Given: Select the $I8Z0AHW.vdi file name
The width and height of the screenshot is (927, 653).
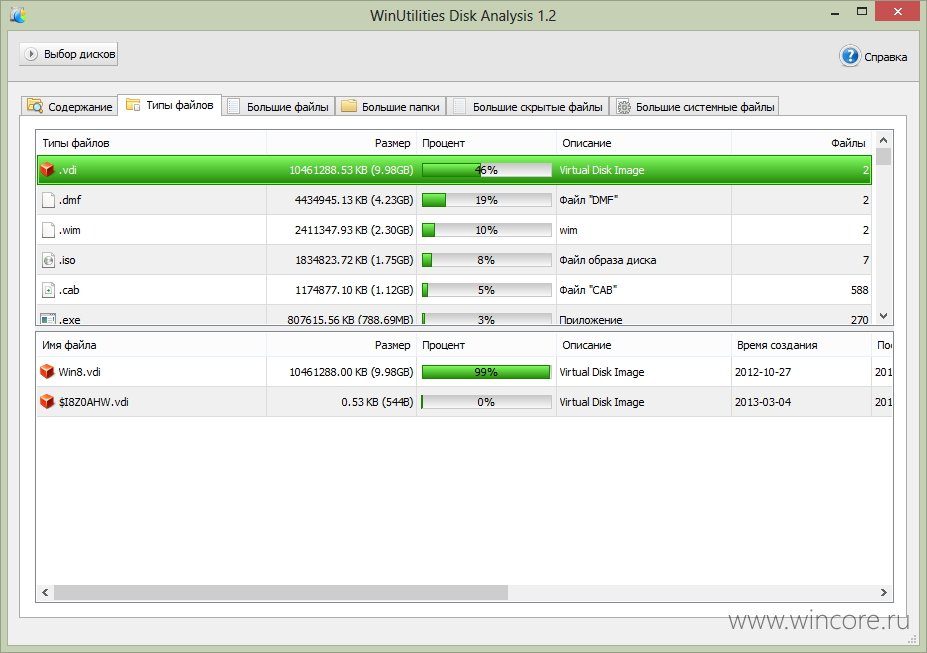Looking at the screenshot, I should 93,402.
